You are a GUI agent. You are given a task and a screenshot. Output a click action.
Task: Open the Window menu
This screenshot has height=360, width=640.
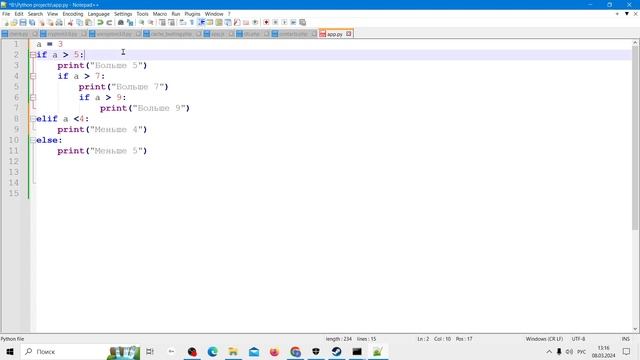214,14
